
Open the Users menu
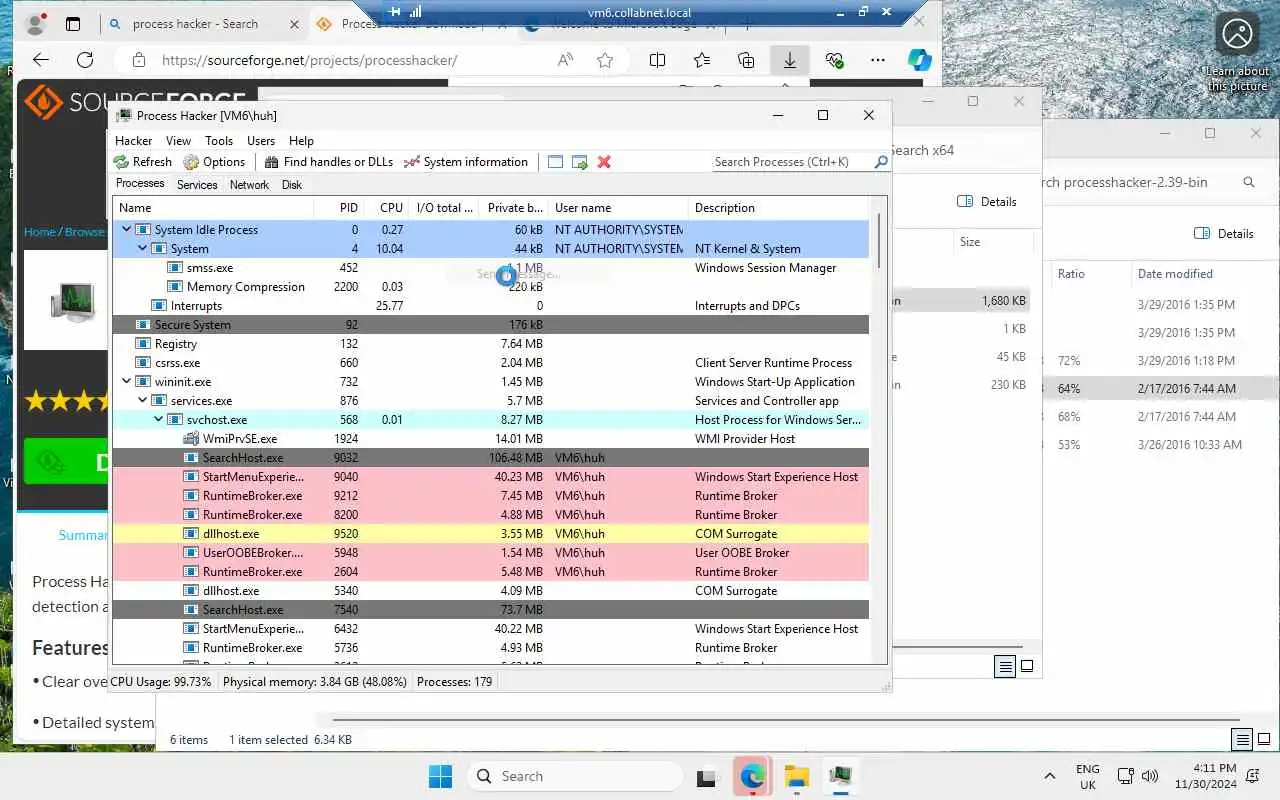click(261, 141)
